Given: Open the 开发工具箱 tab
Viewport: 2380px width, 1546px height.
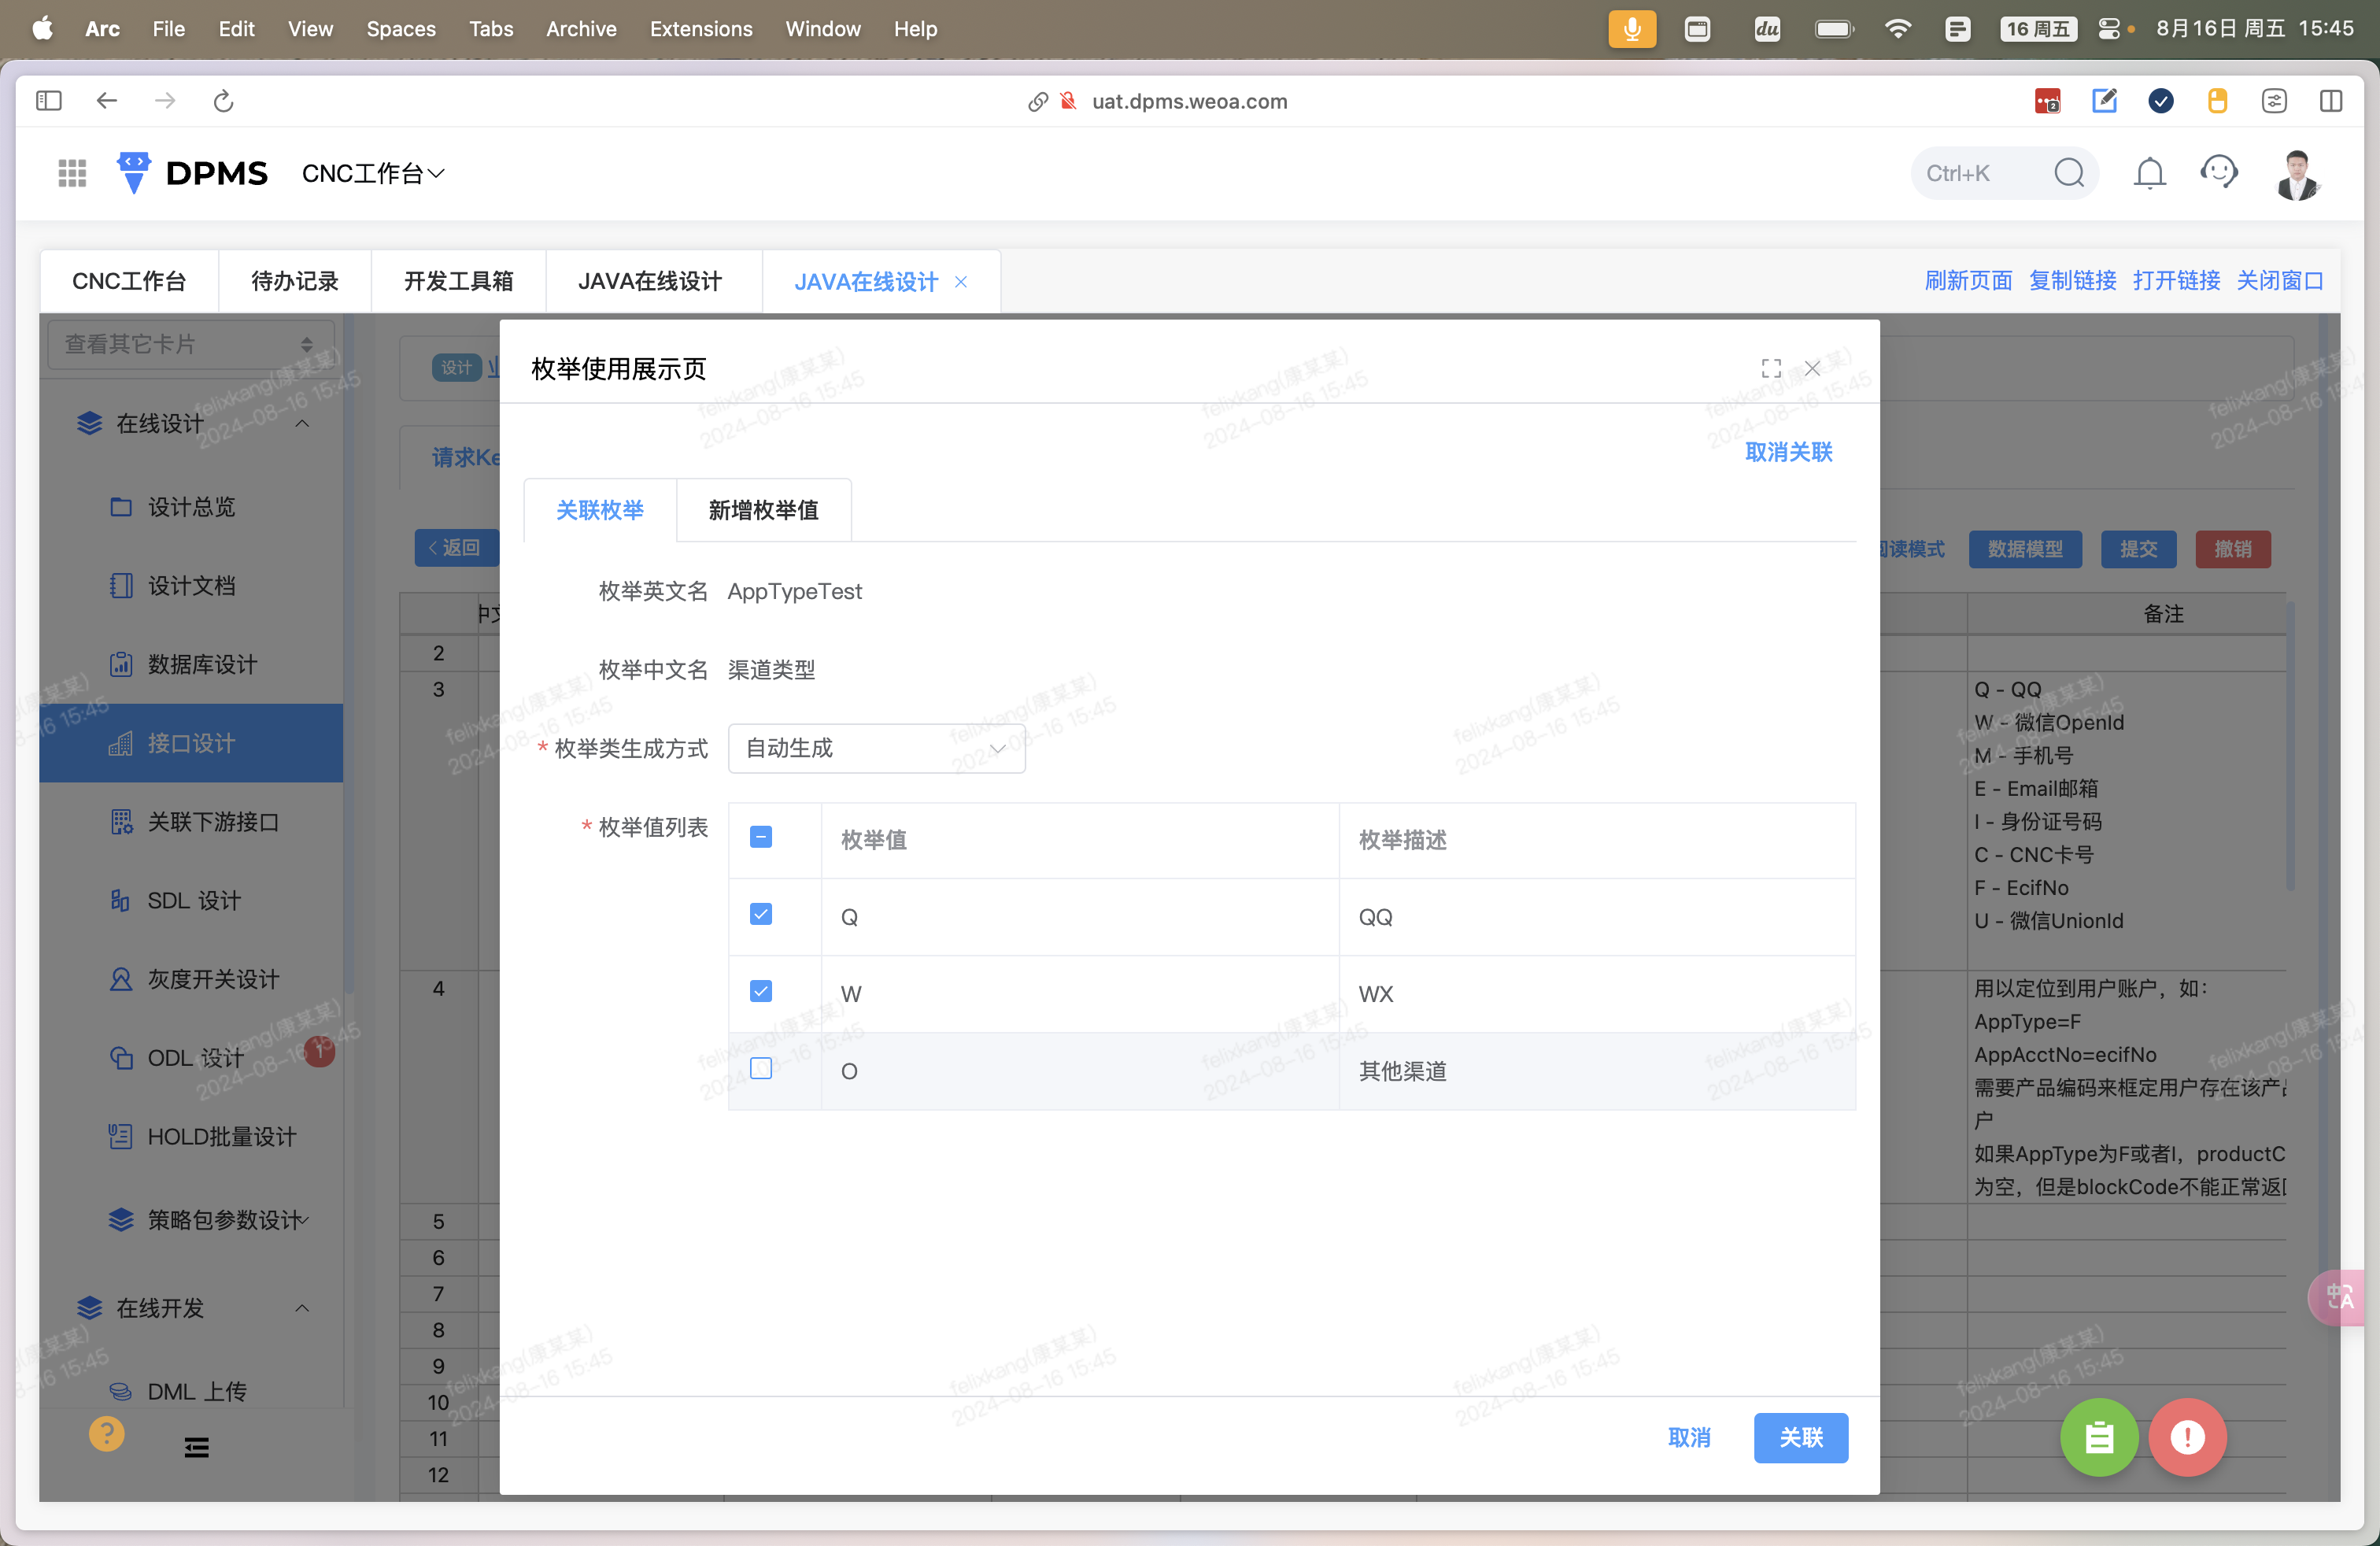Looking at the screenshot, I should (459, 282).
